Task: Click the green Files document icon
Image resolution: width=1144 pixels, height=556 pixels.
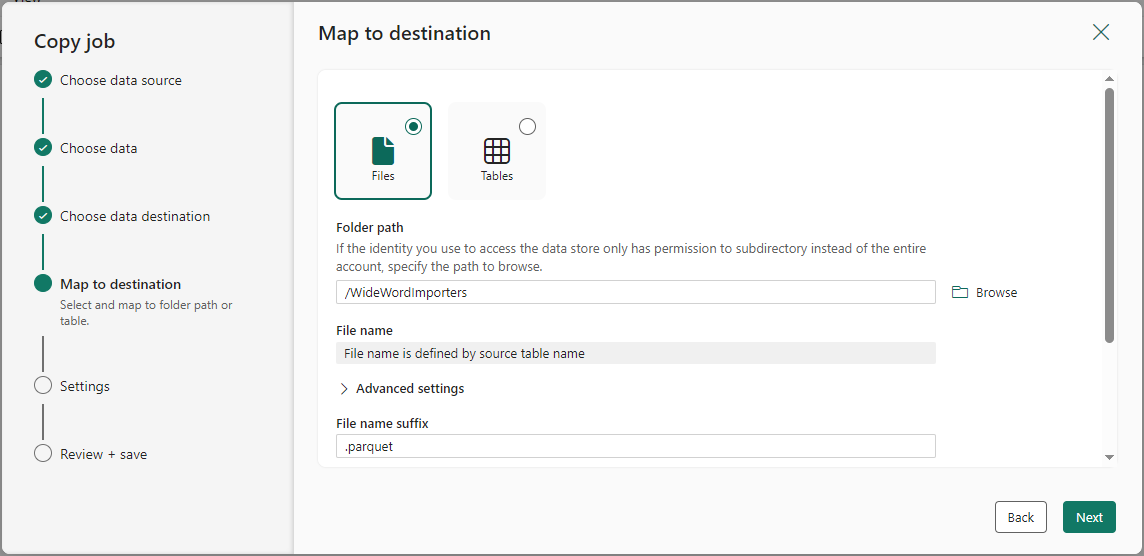Action: click(383, 151)
